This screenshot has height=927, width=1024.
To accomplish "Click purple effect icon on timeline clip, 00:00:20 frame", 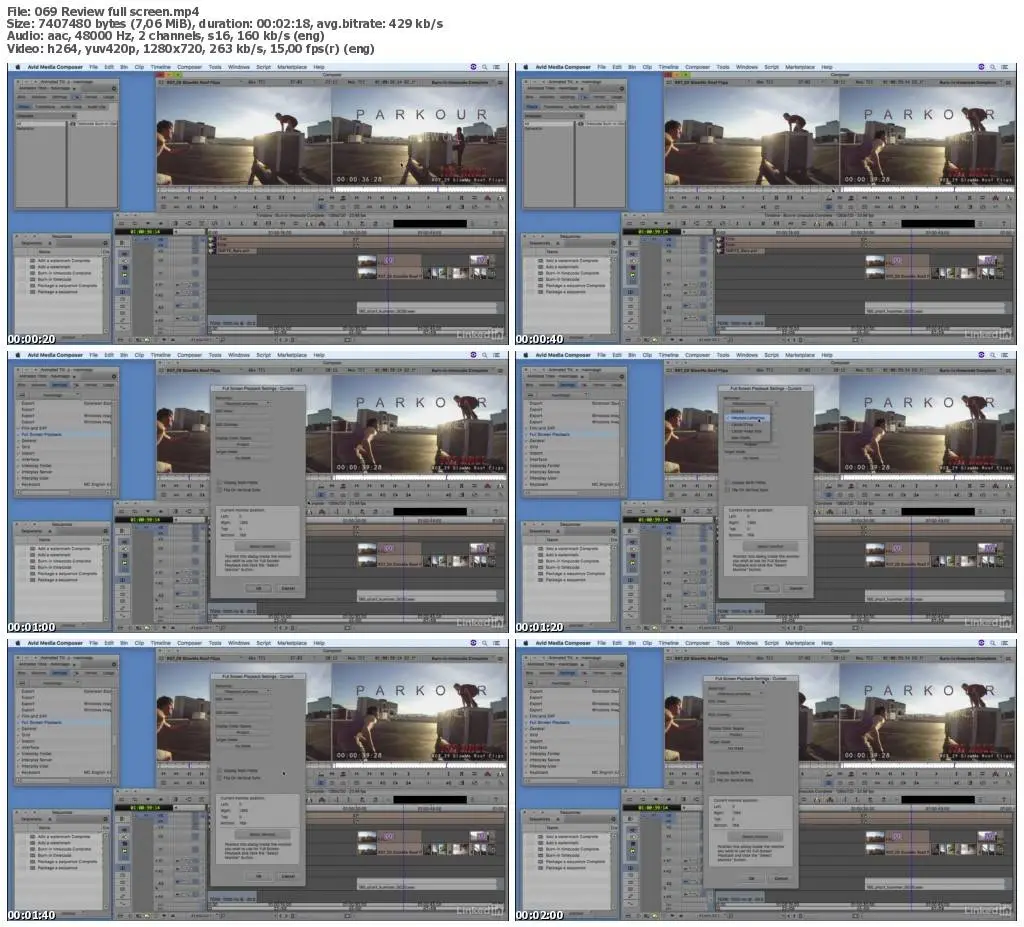I will tap(389, 260).
